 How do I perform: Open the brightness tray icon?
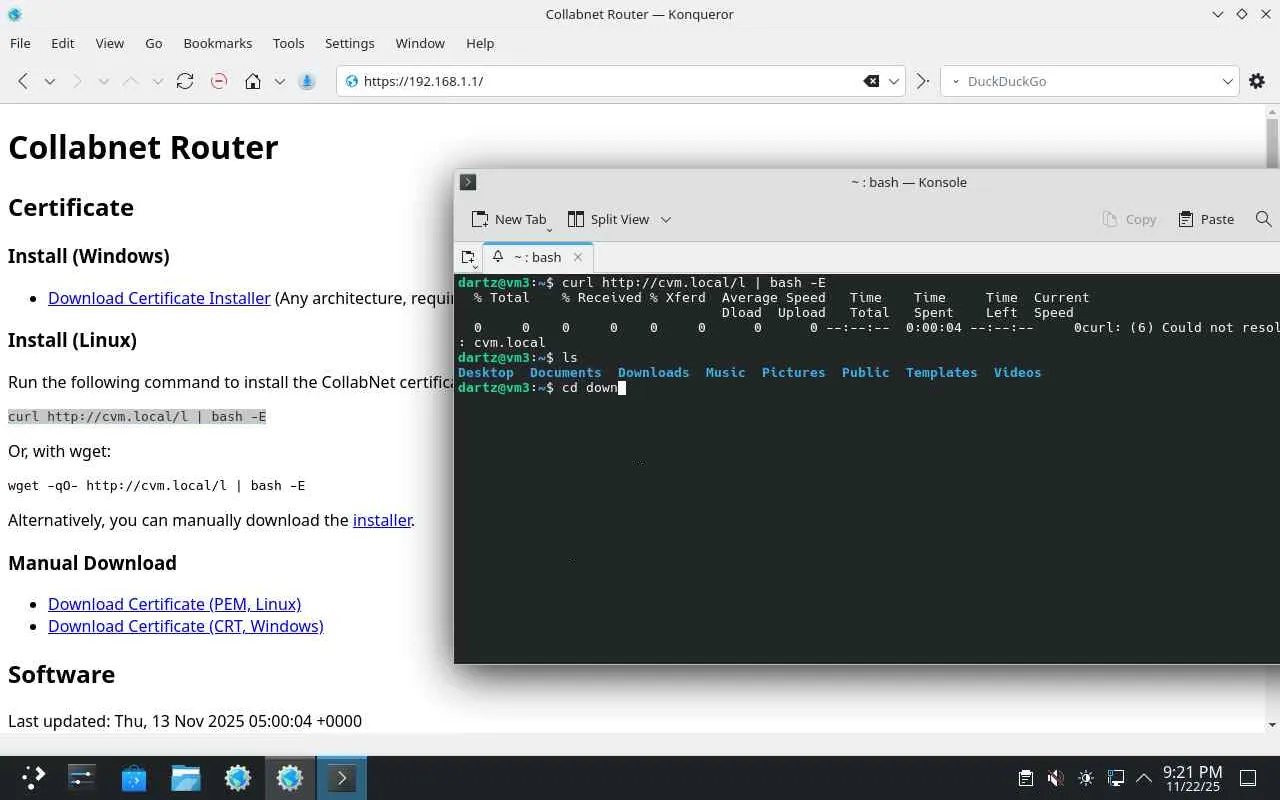click(1086, 778)
